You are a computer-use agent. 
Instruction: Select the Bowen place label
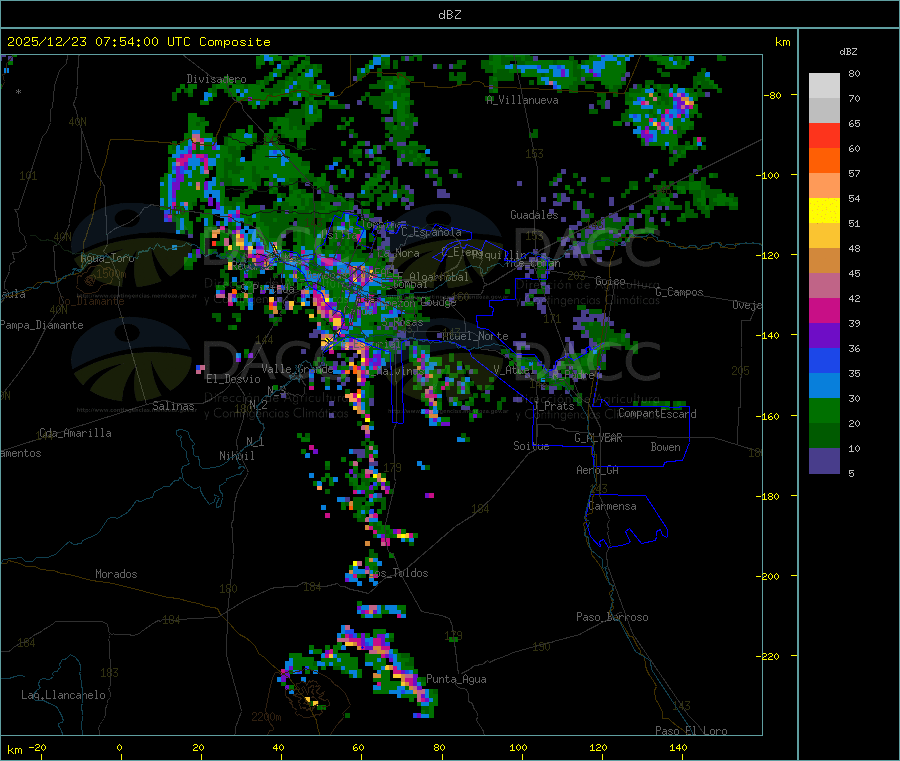(x=665, y=447)
